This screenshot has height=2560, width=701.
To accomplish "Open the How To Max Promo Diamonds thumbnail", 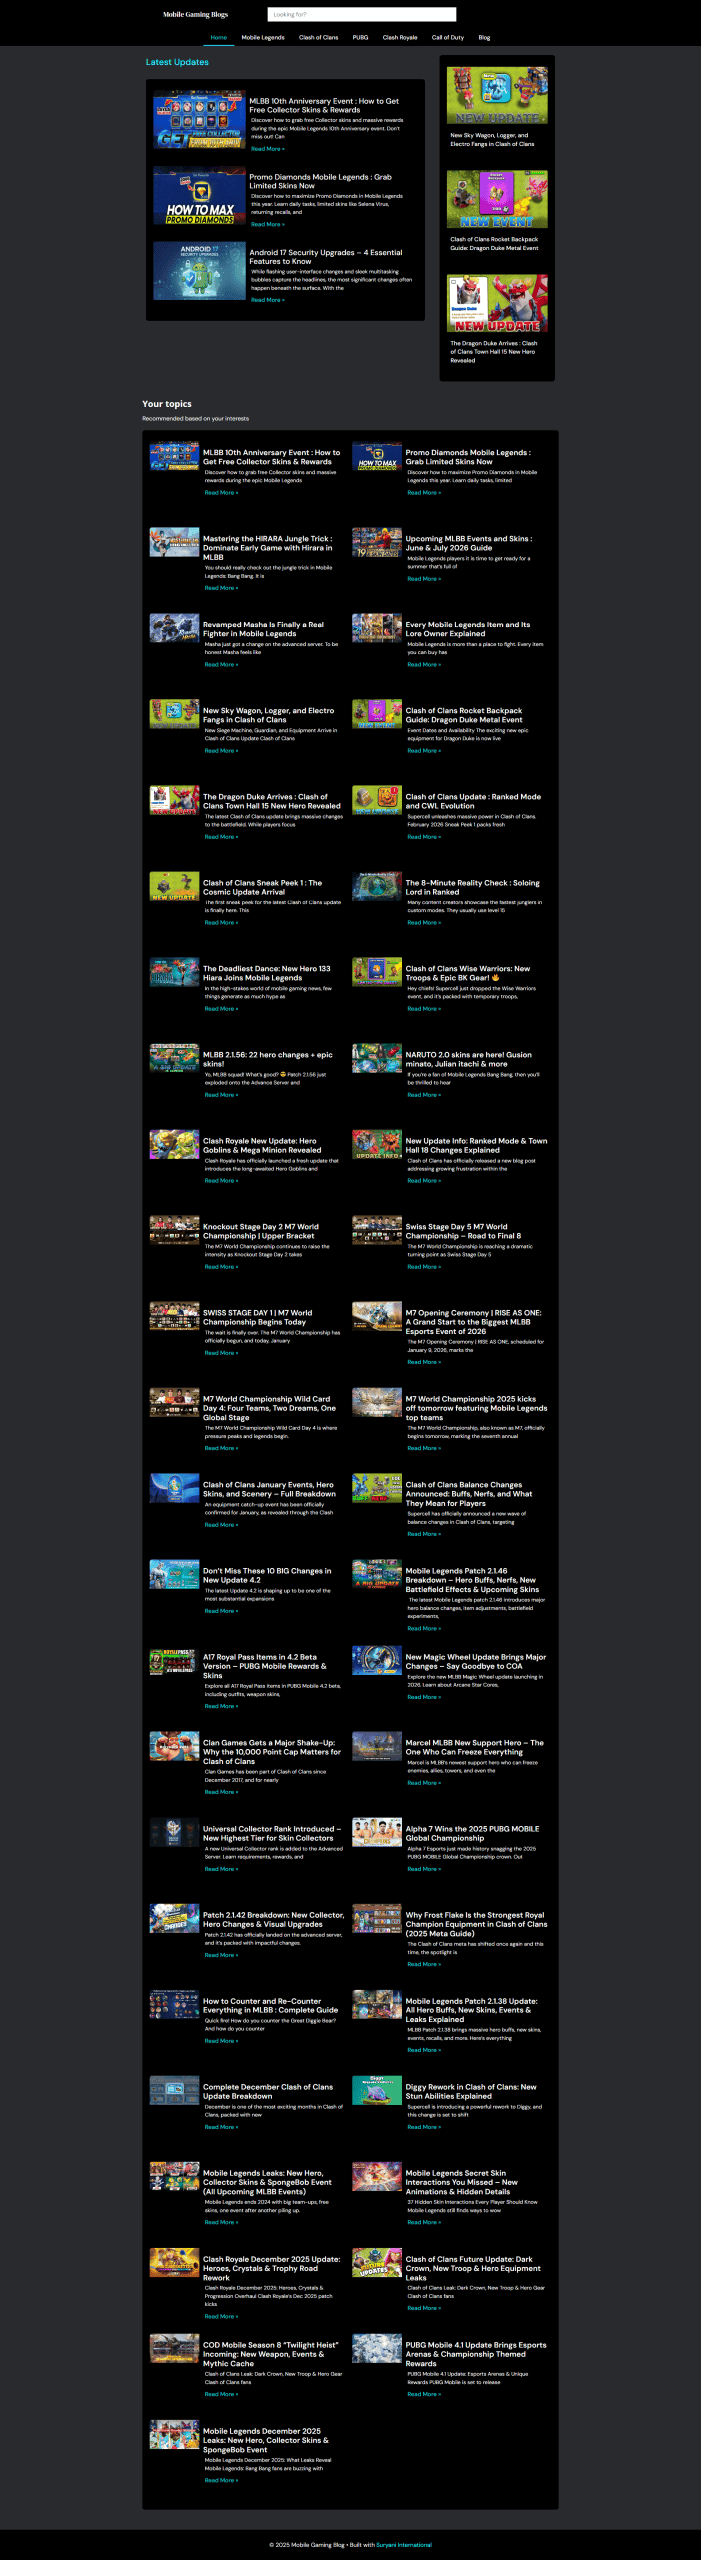I will coord(199,195).
